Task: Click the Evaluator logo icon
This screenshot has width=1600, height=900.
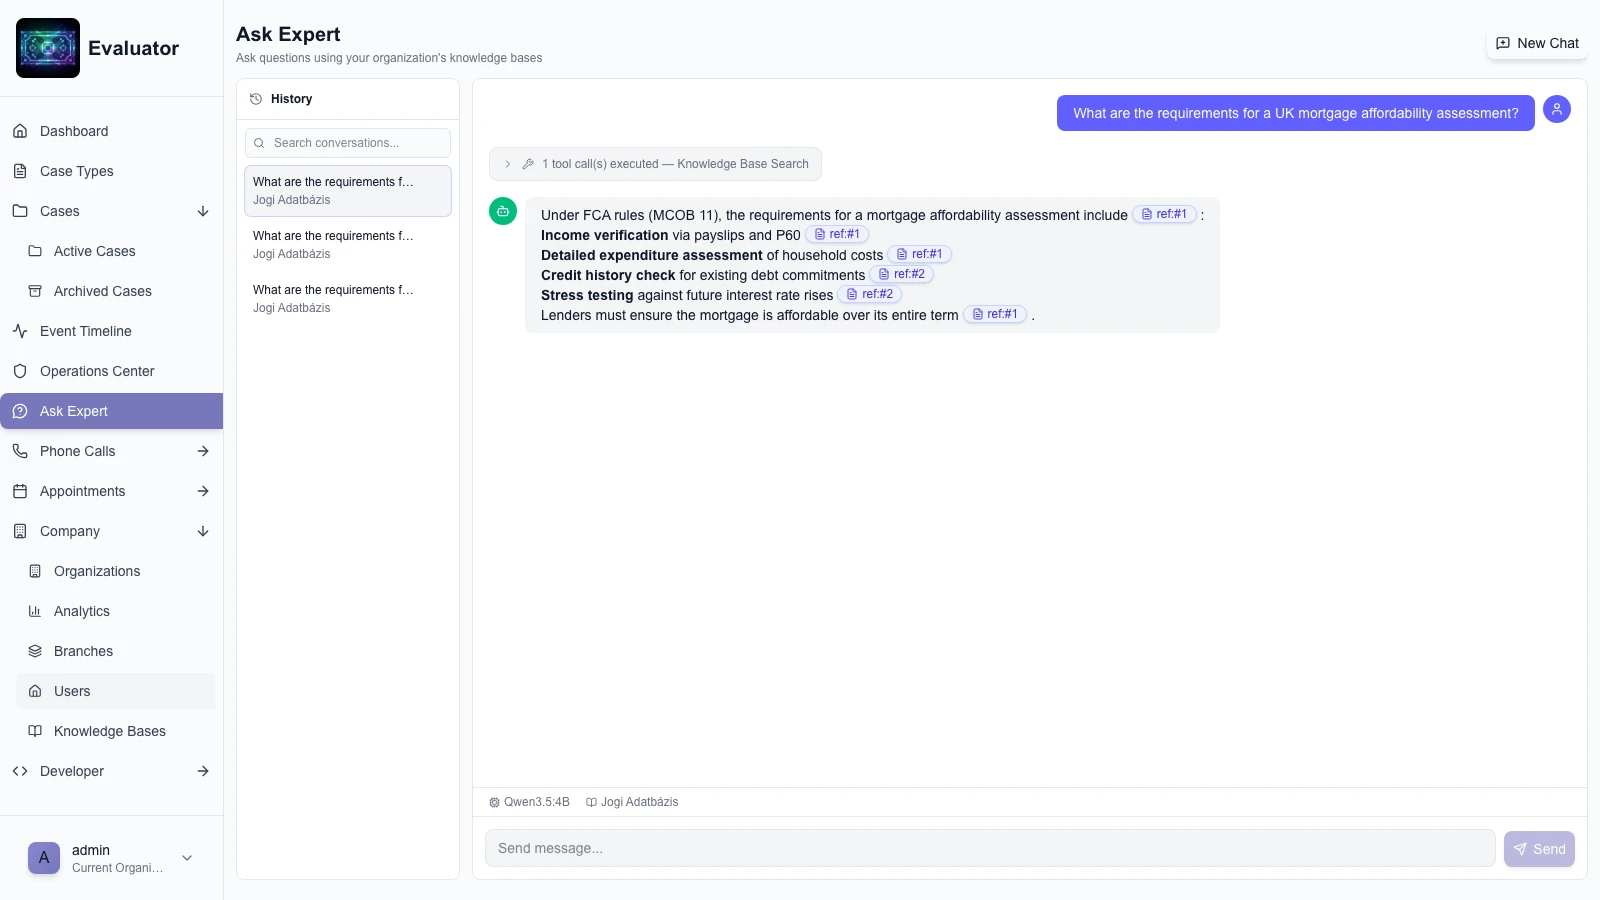Action: click(48, 48)
